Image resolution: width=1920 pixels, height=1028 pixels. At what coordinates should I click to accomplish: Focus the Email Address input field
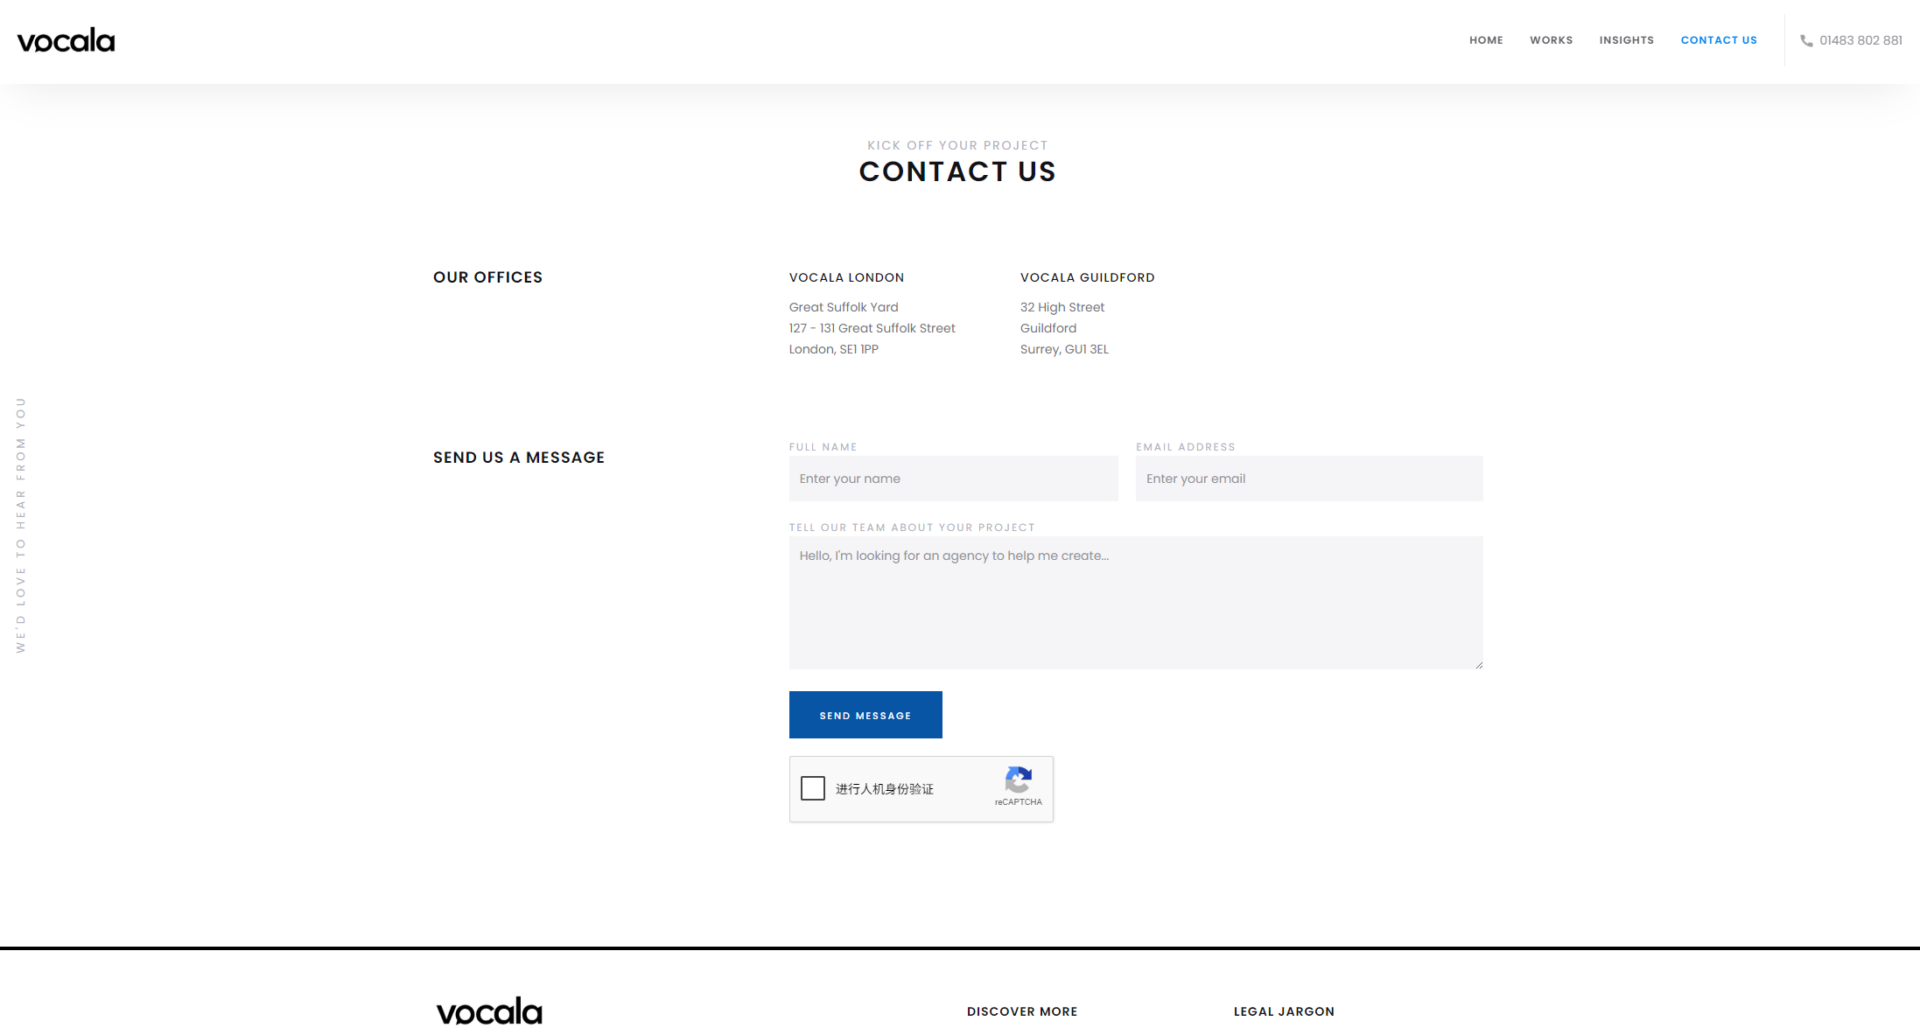[1309, 479]
